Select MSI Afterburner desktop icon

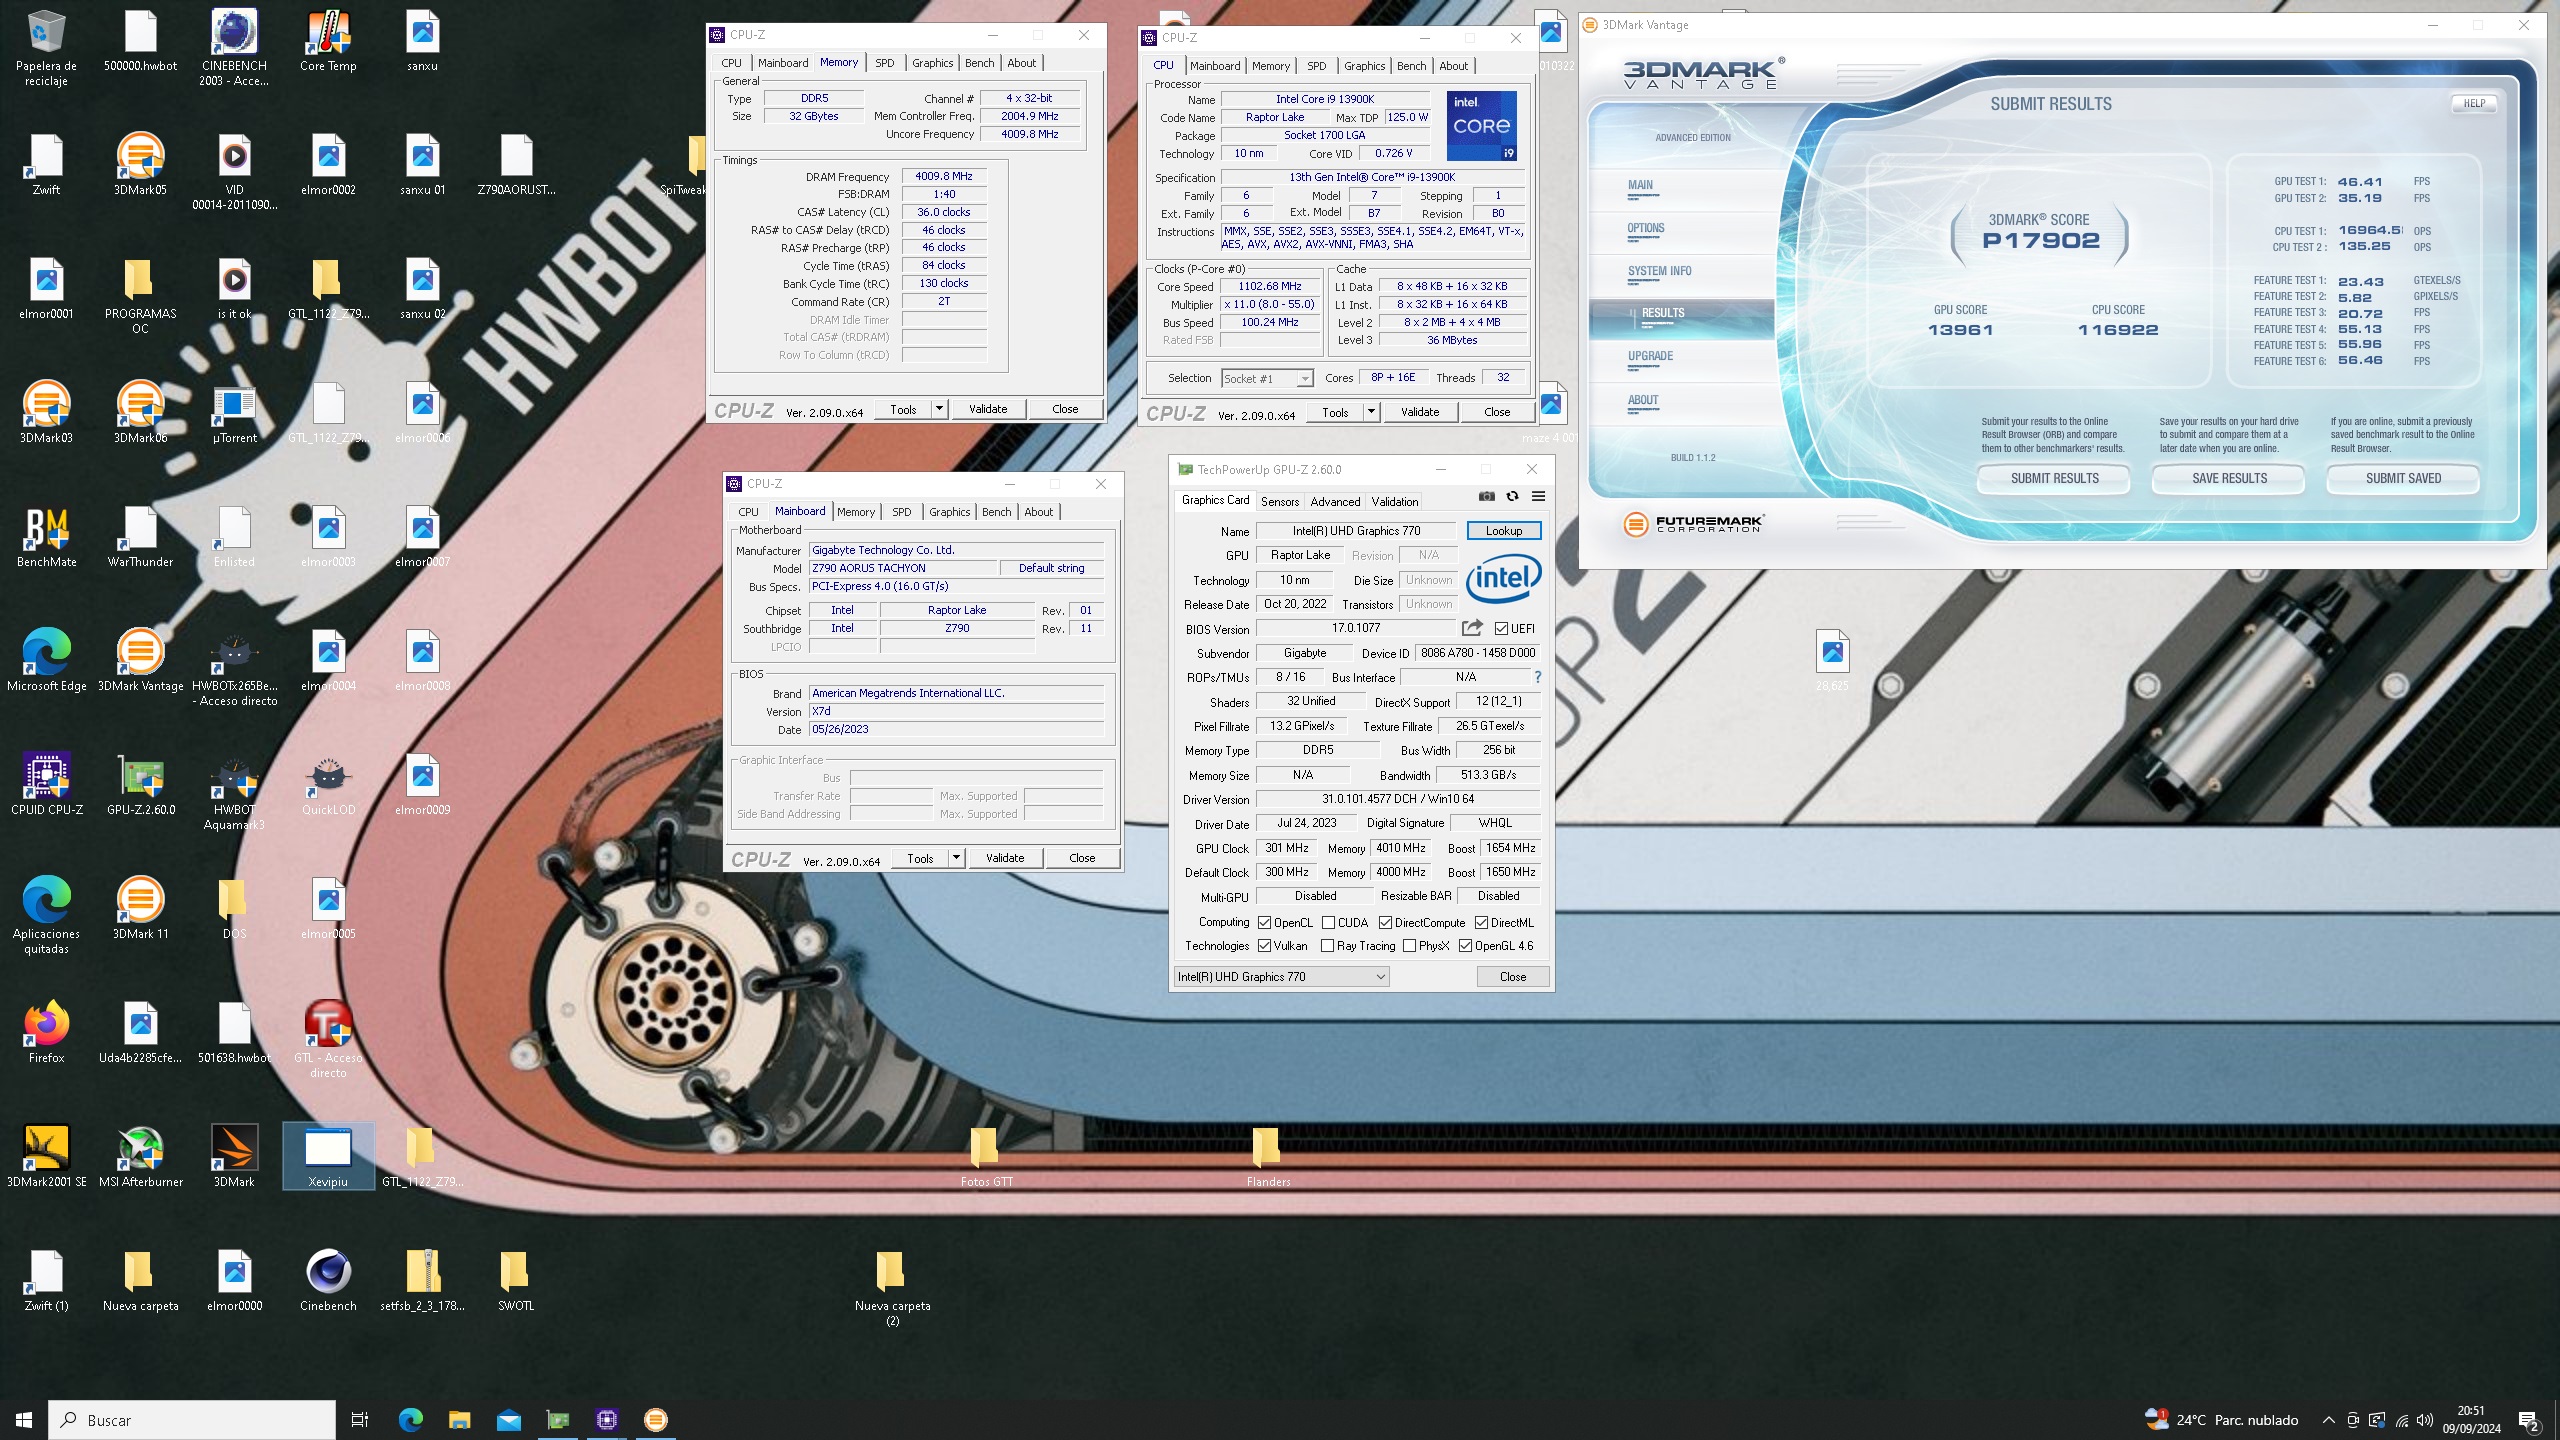pyautogui.click(x=140, y=1157)
